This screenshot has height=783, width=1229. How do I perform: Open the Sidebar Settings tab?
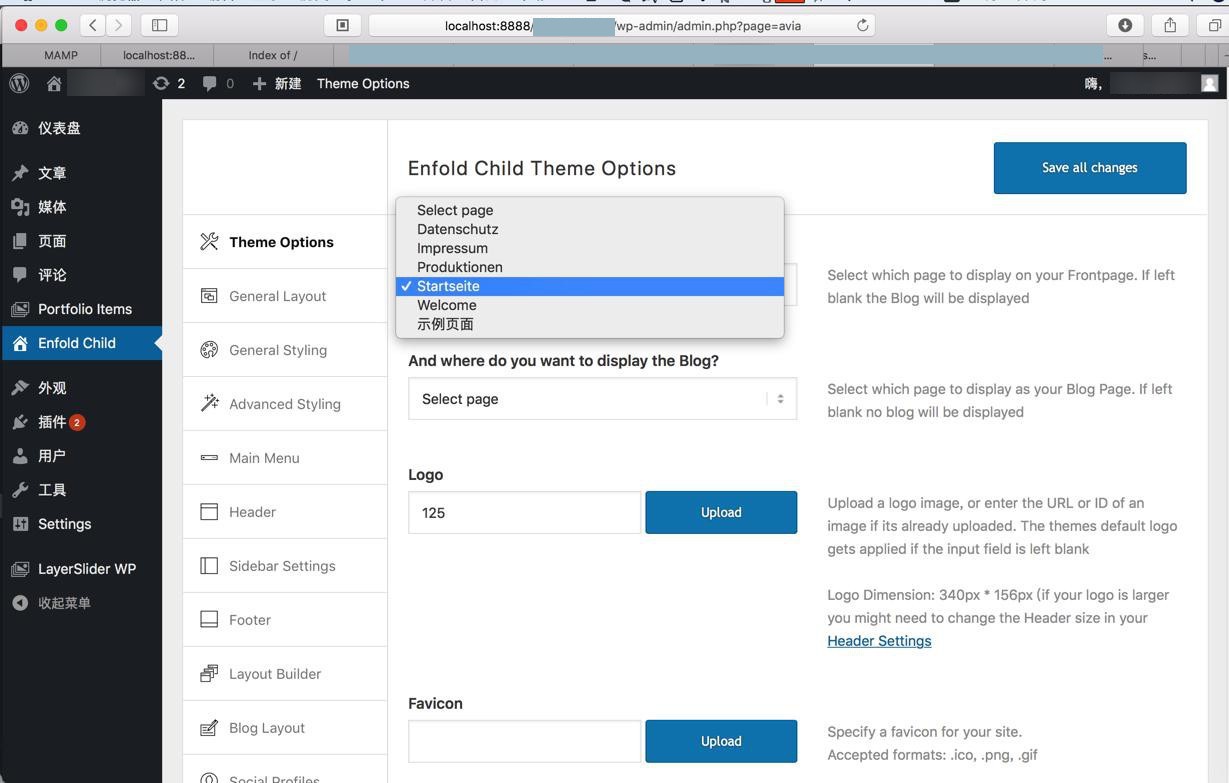click(285, 566)
